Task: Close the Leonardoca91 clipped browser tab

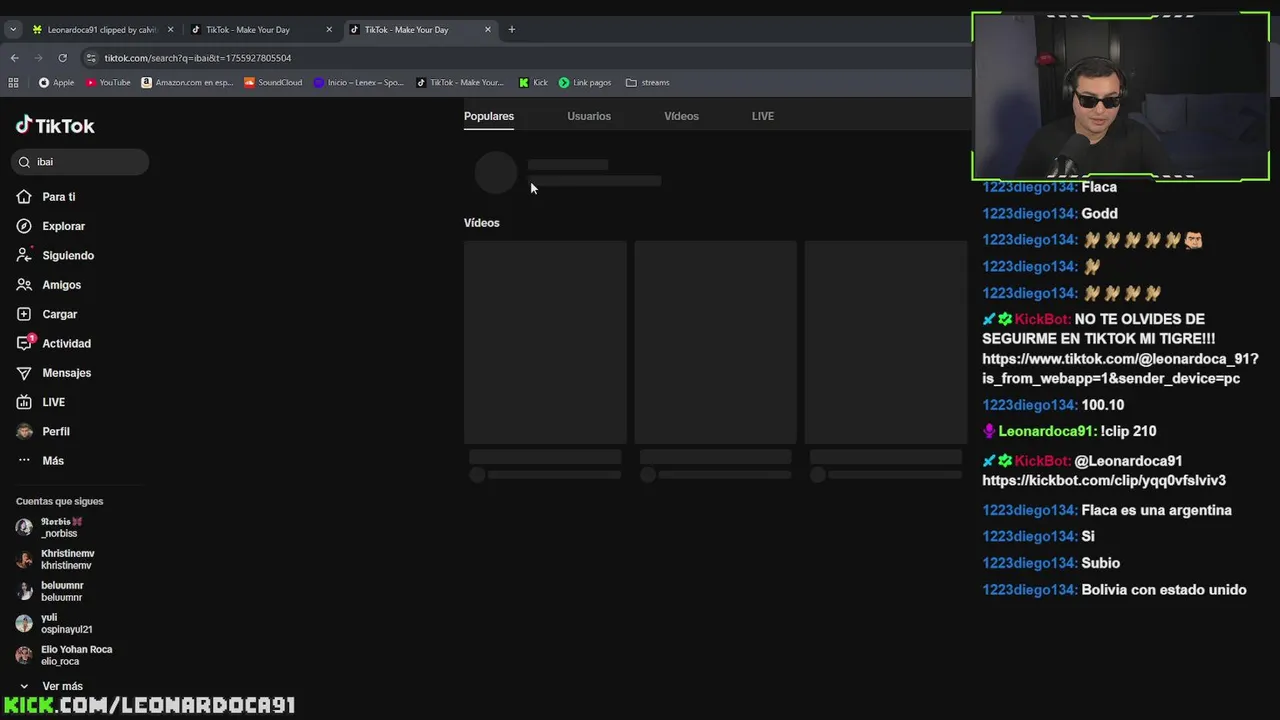Action: 170,29
